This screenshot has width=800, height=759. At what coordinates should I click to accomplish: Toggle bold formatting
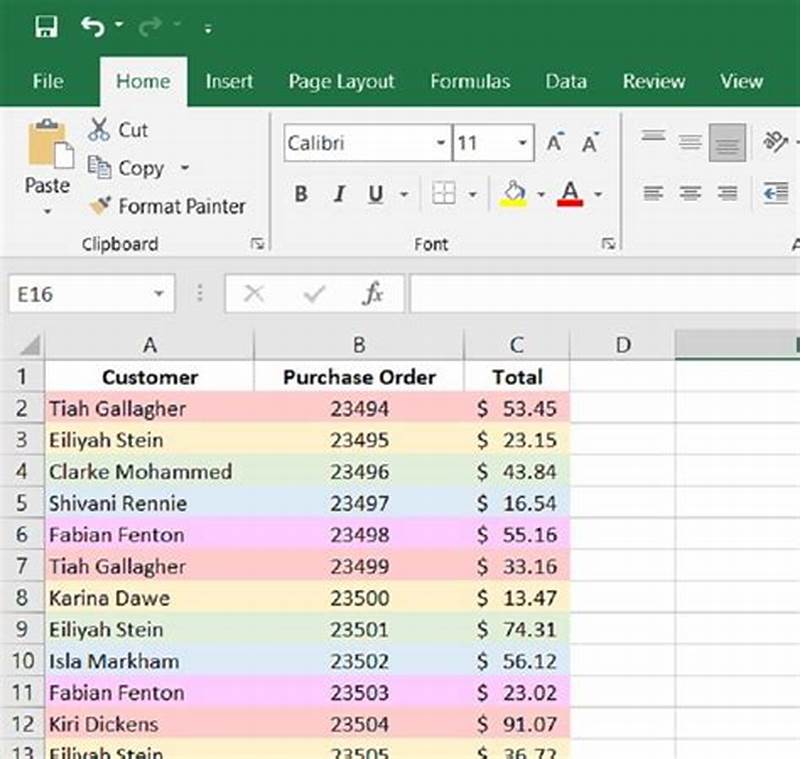[x=300, y=195]
